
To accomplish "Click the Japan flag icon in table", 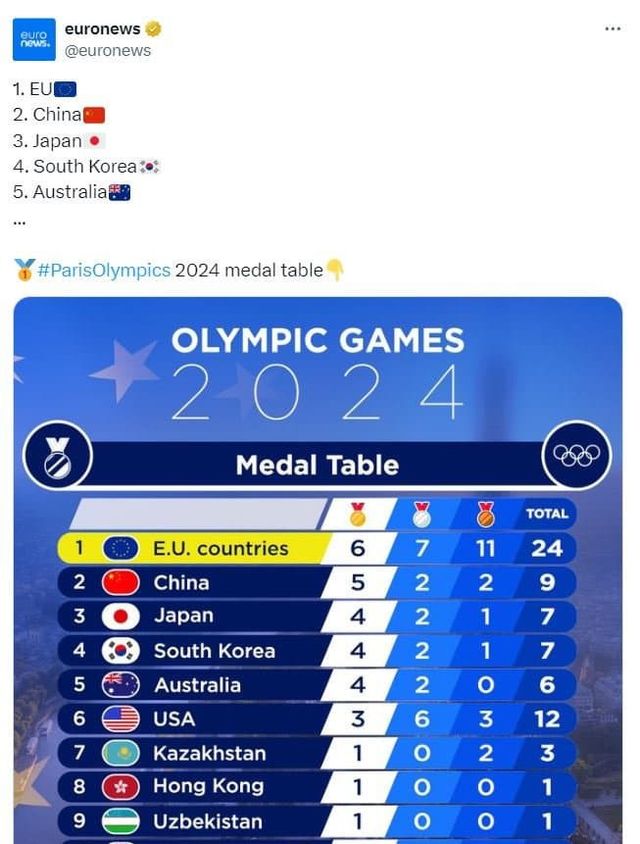I will click(x=120, y=616).
